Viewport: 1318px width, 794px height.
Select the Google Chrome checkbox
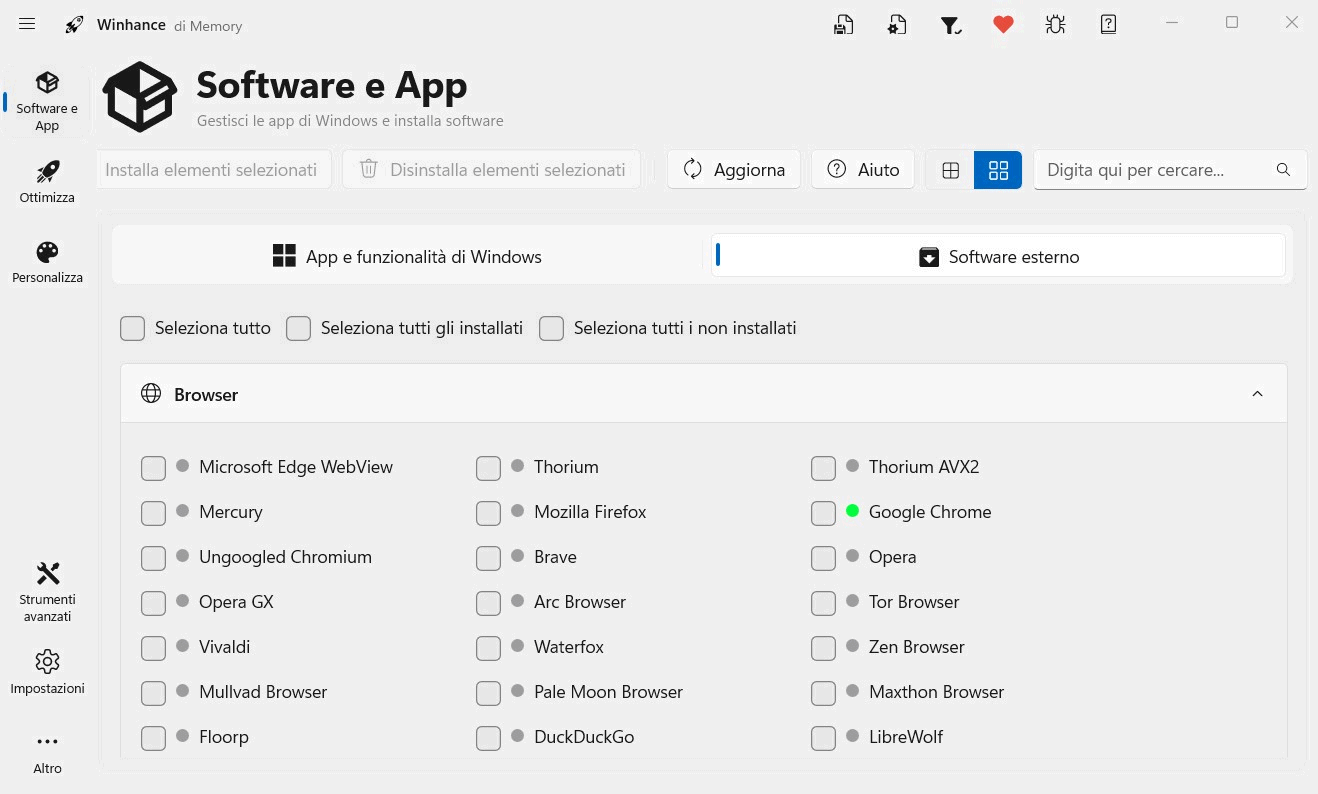coord(823,512)
